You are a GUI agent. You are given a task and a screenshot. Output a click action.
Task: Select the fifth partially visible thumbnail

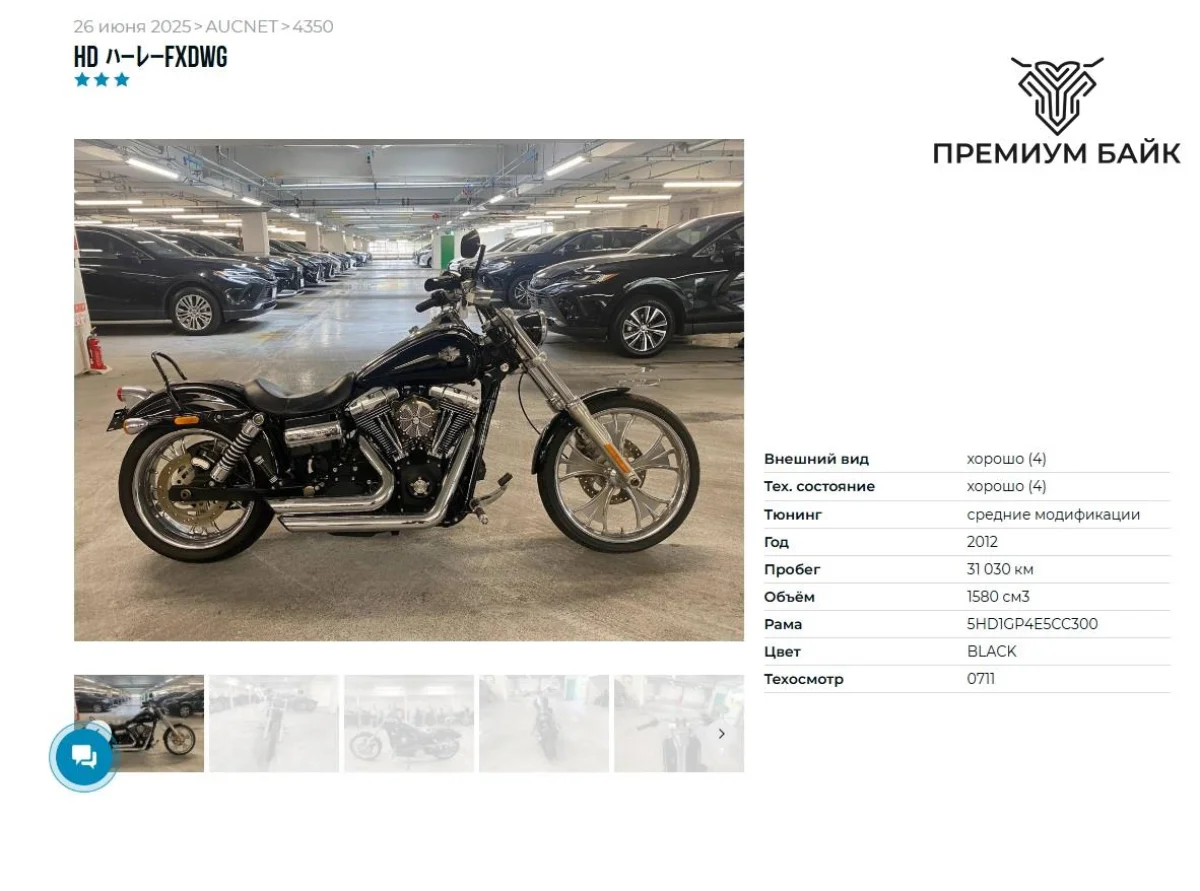(679, 723)
